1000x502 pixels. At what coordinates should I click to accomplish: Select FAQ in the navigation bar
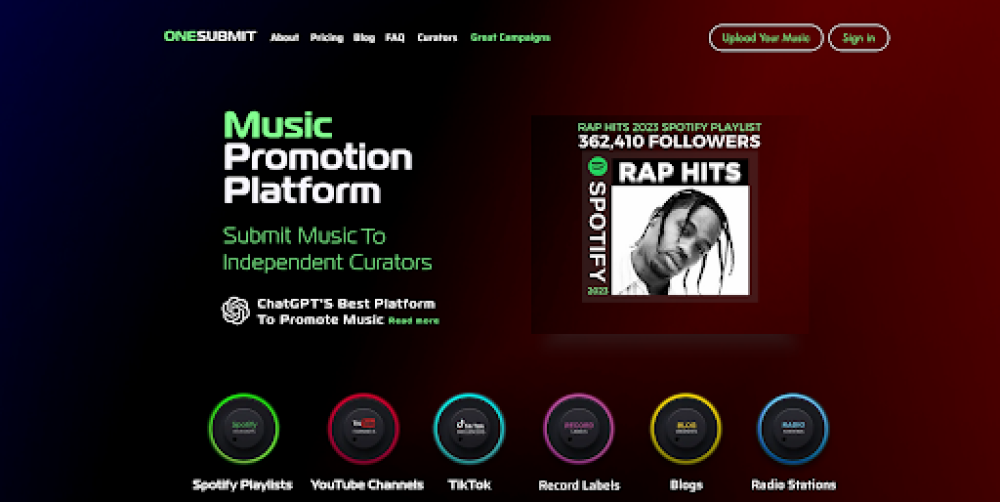click(395, 38)
